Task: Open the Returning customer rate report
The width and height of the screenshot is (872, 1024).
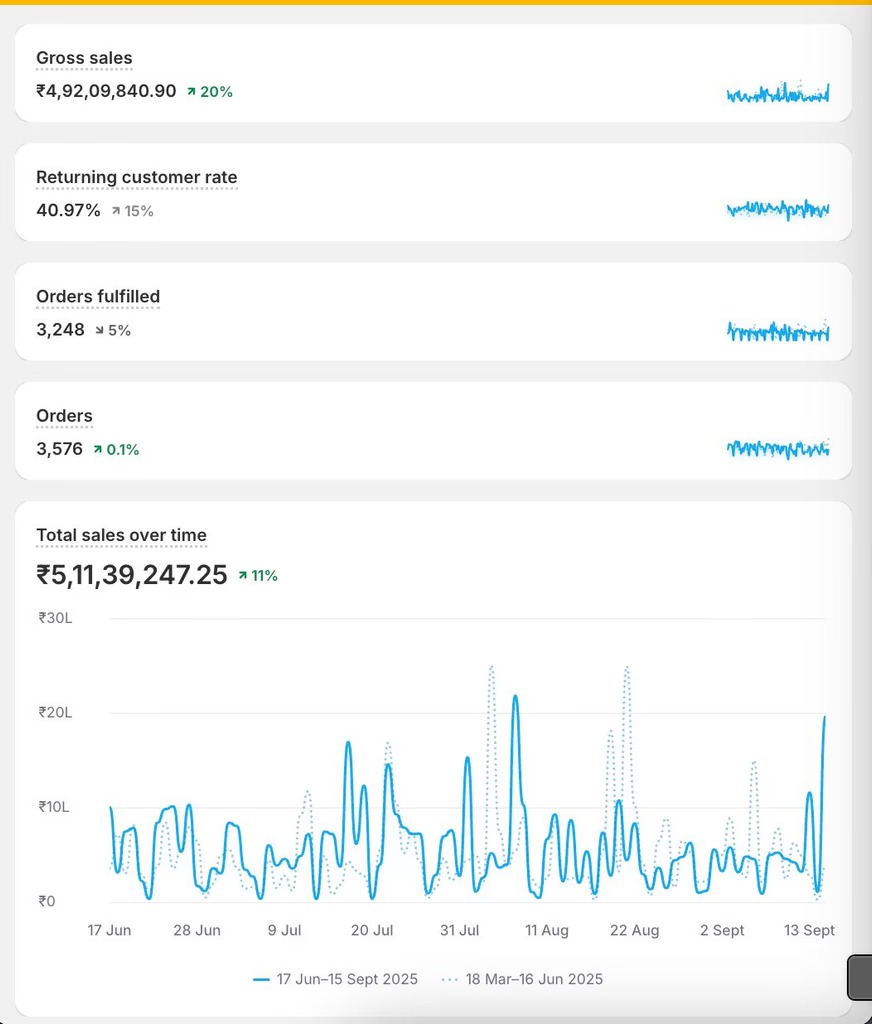Action: [136, 177]
